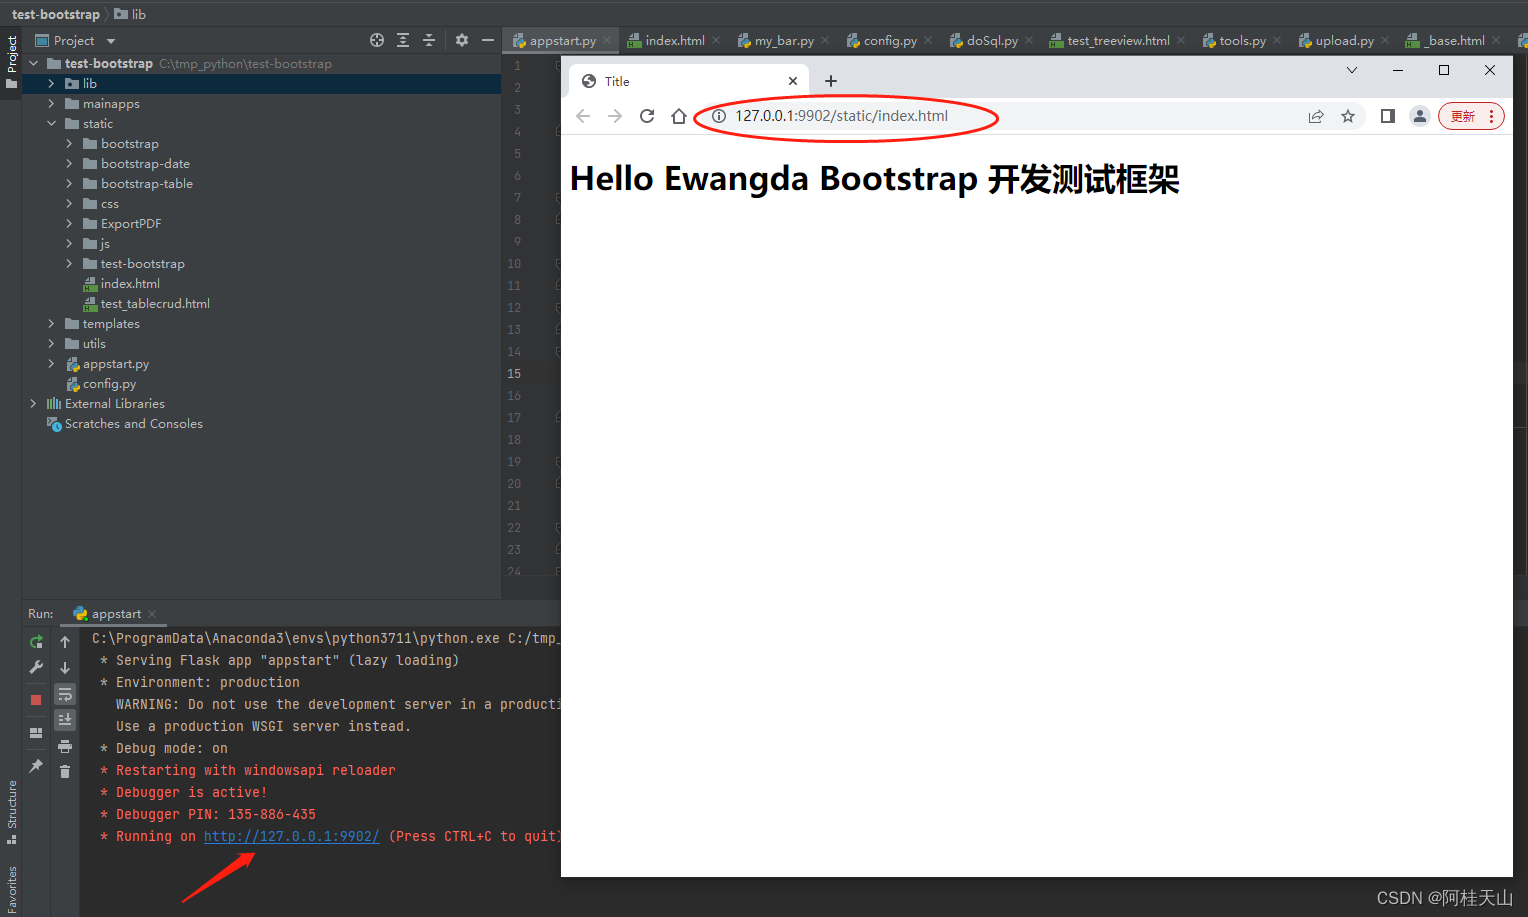Open the http://127.0.0.1:9902/ link

point(291,835)
